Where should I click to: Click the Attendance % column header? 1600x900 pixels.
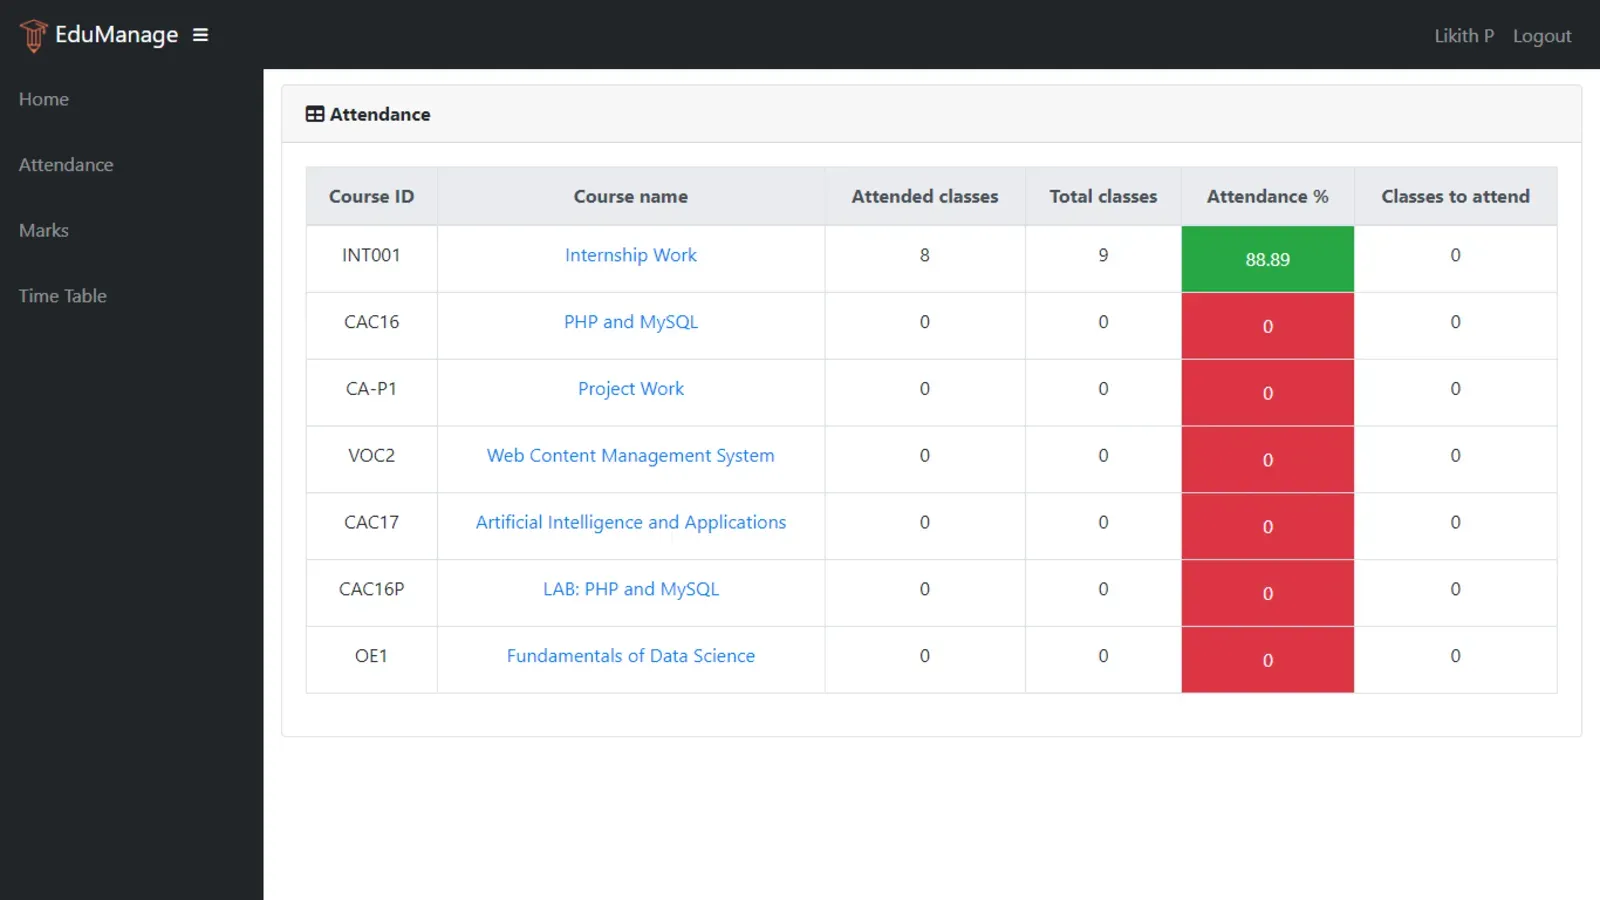pos(1267,197)
